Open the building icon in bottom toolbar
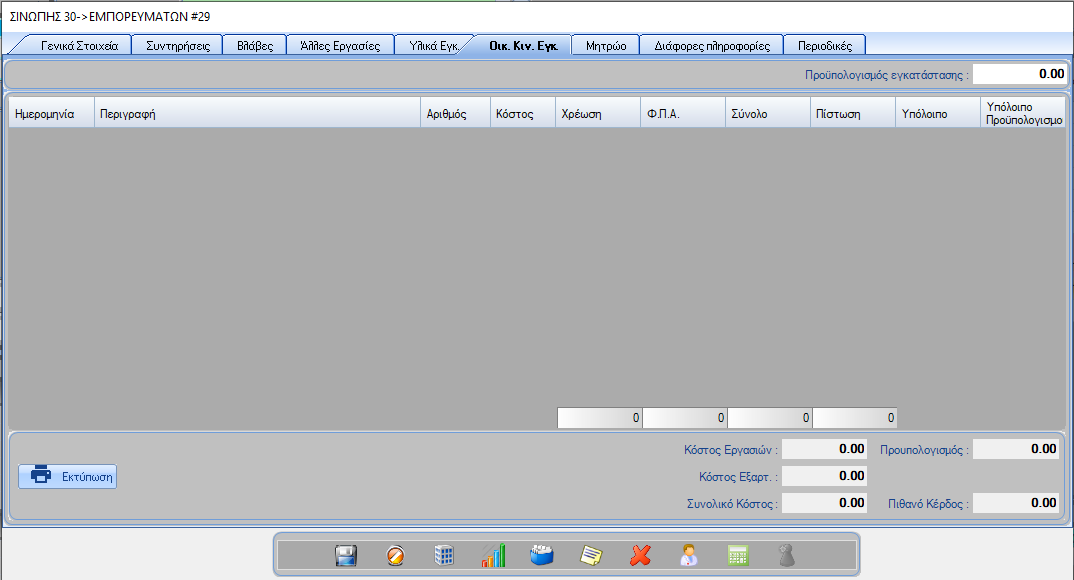This screenshot has width=1074, height=580. coord(444,556)
